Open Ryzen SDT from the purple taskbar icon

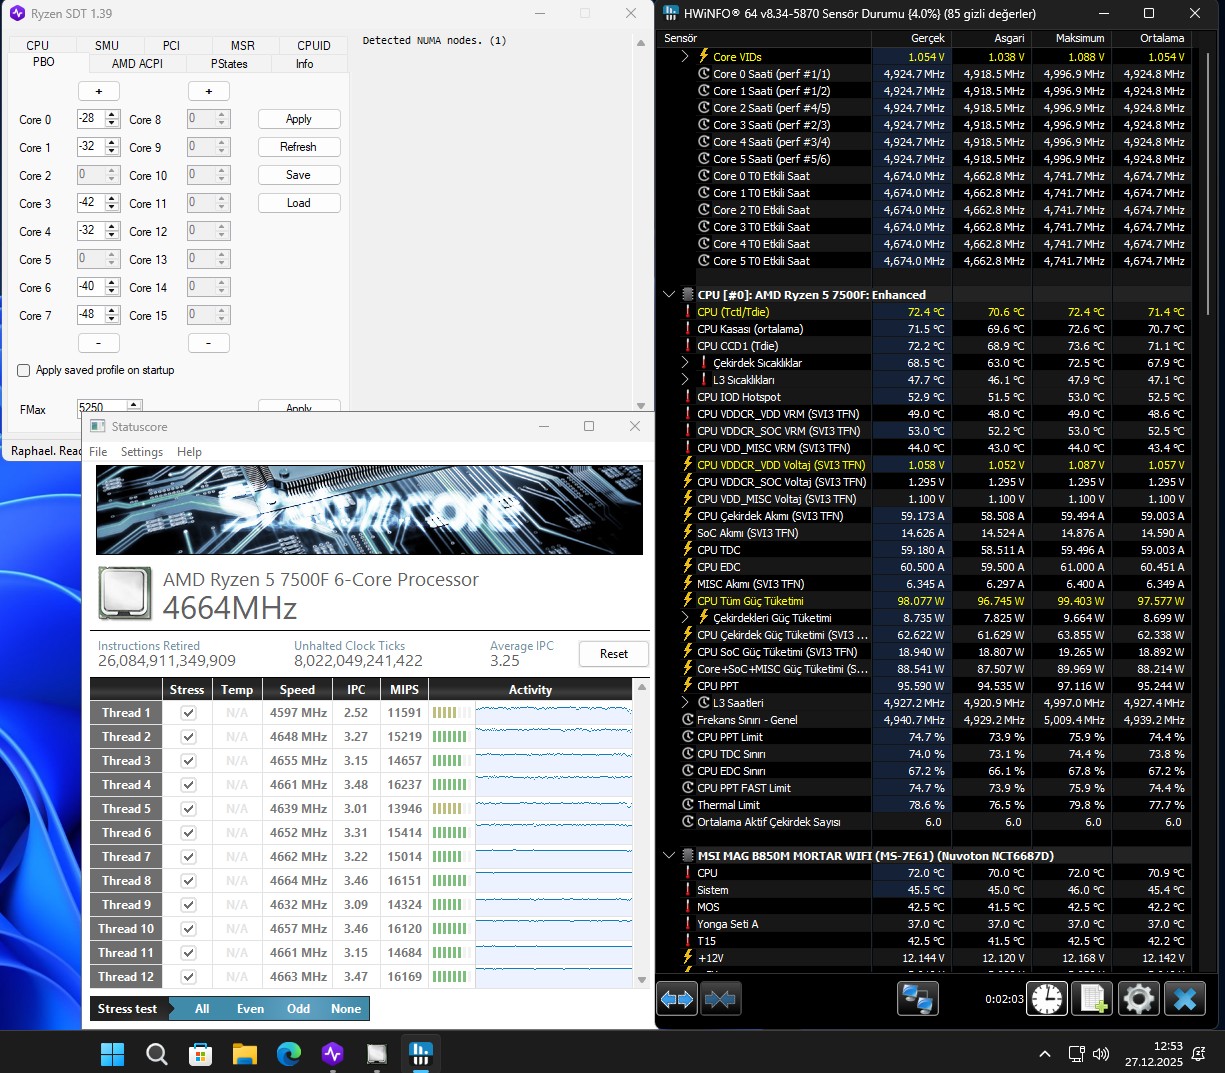pyautogui.click(x=333, y=1053)
